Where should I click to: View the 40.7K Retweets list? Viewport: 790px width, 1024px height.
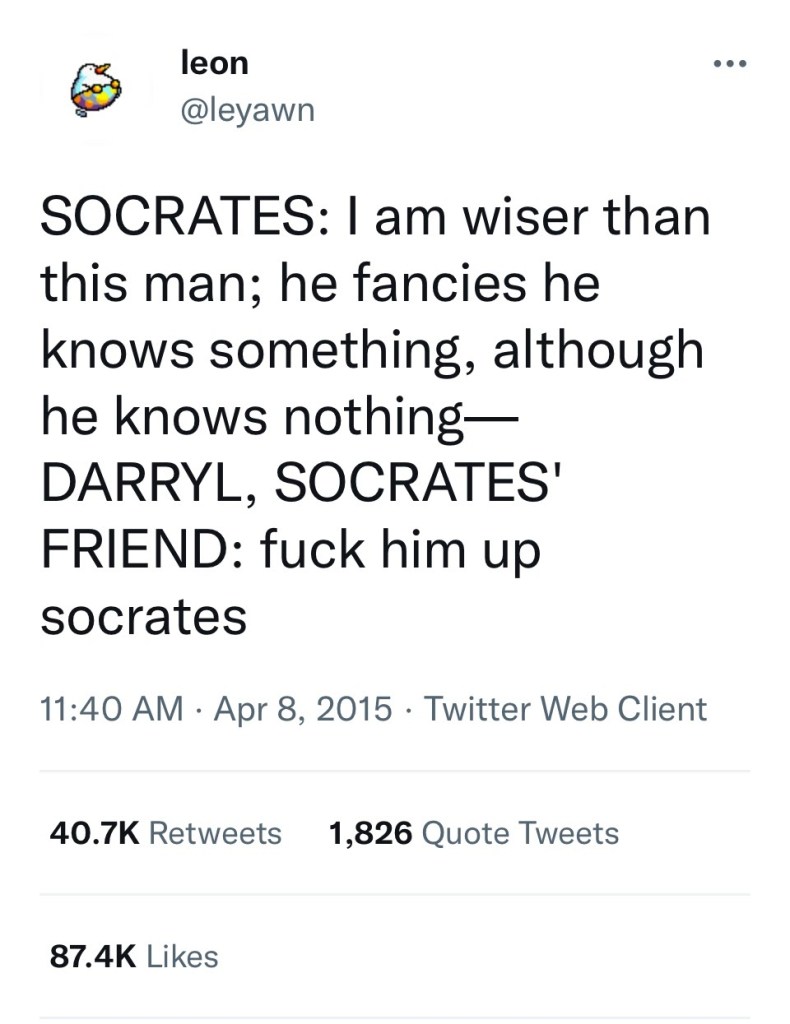[165, 833]
